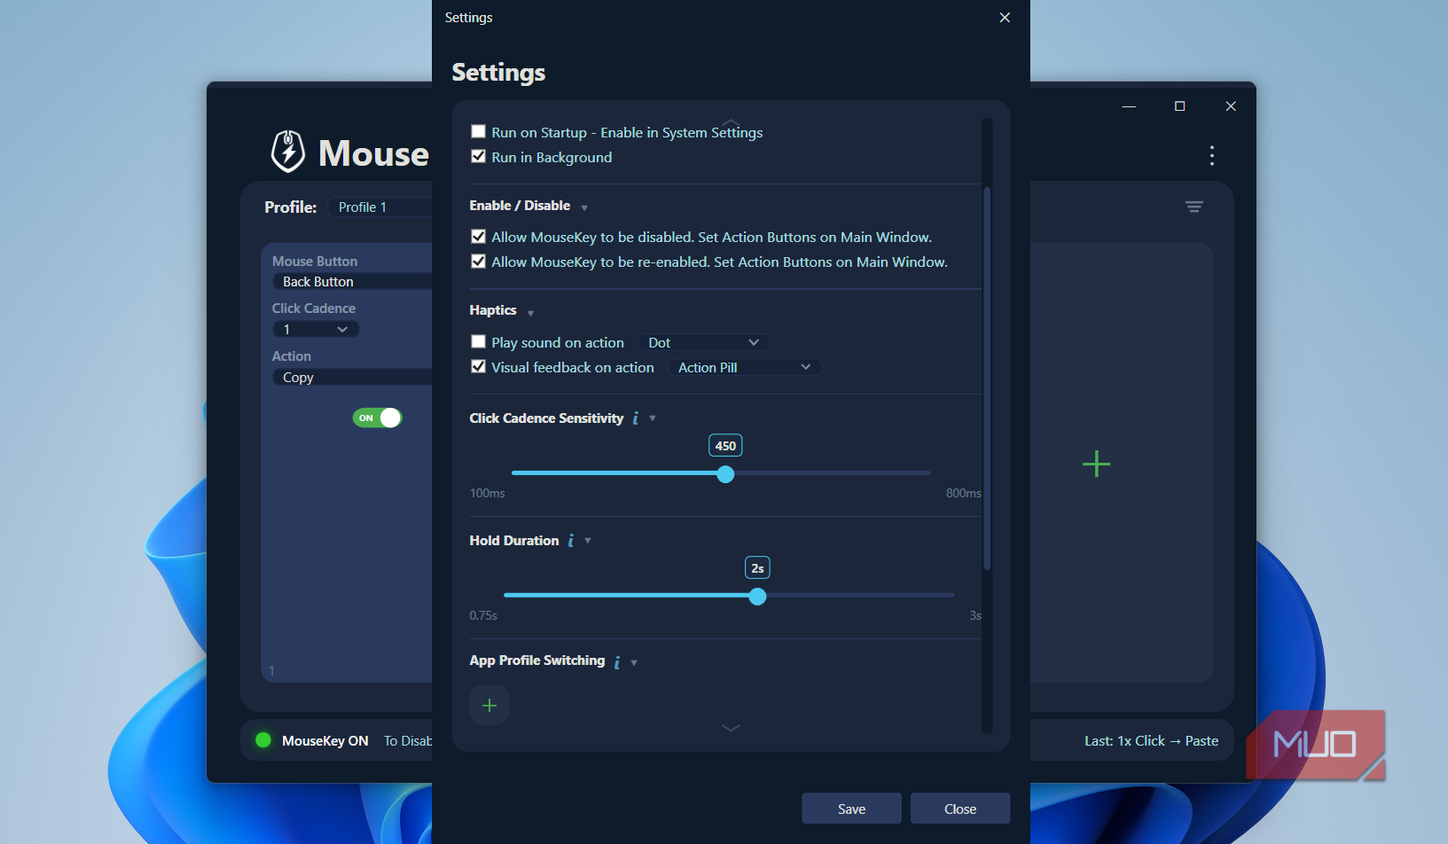Click the settings panel vertical scrollbar
Viewport: 1448px width, 844px height.
click(987, 378)
